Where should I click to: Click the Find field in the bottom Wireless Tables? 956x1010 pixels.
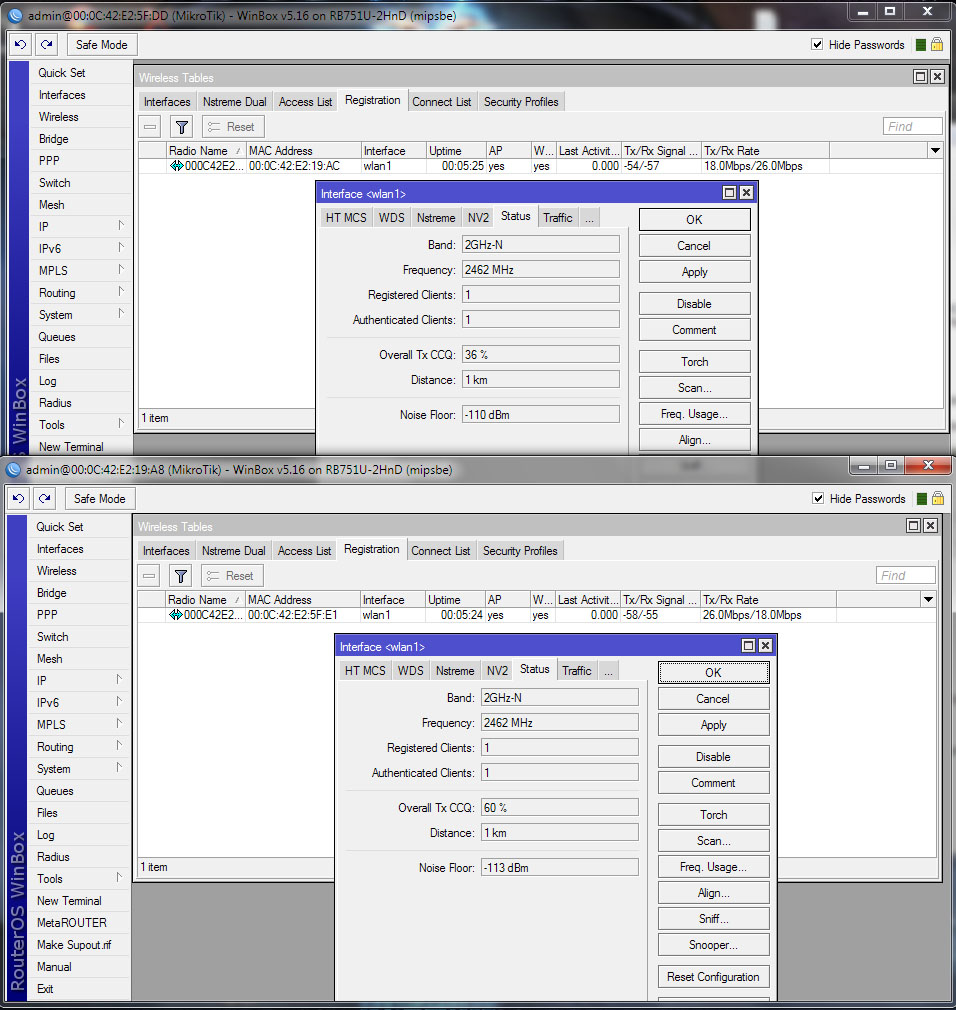click(906, 575)
